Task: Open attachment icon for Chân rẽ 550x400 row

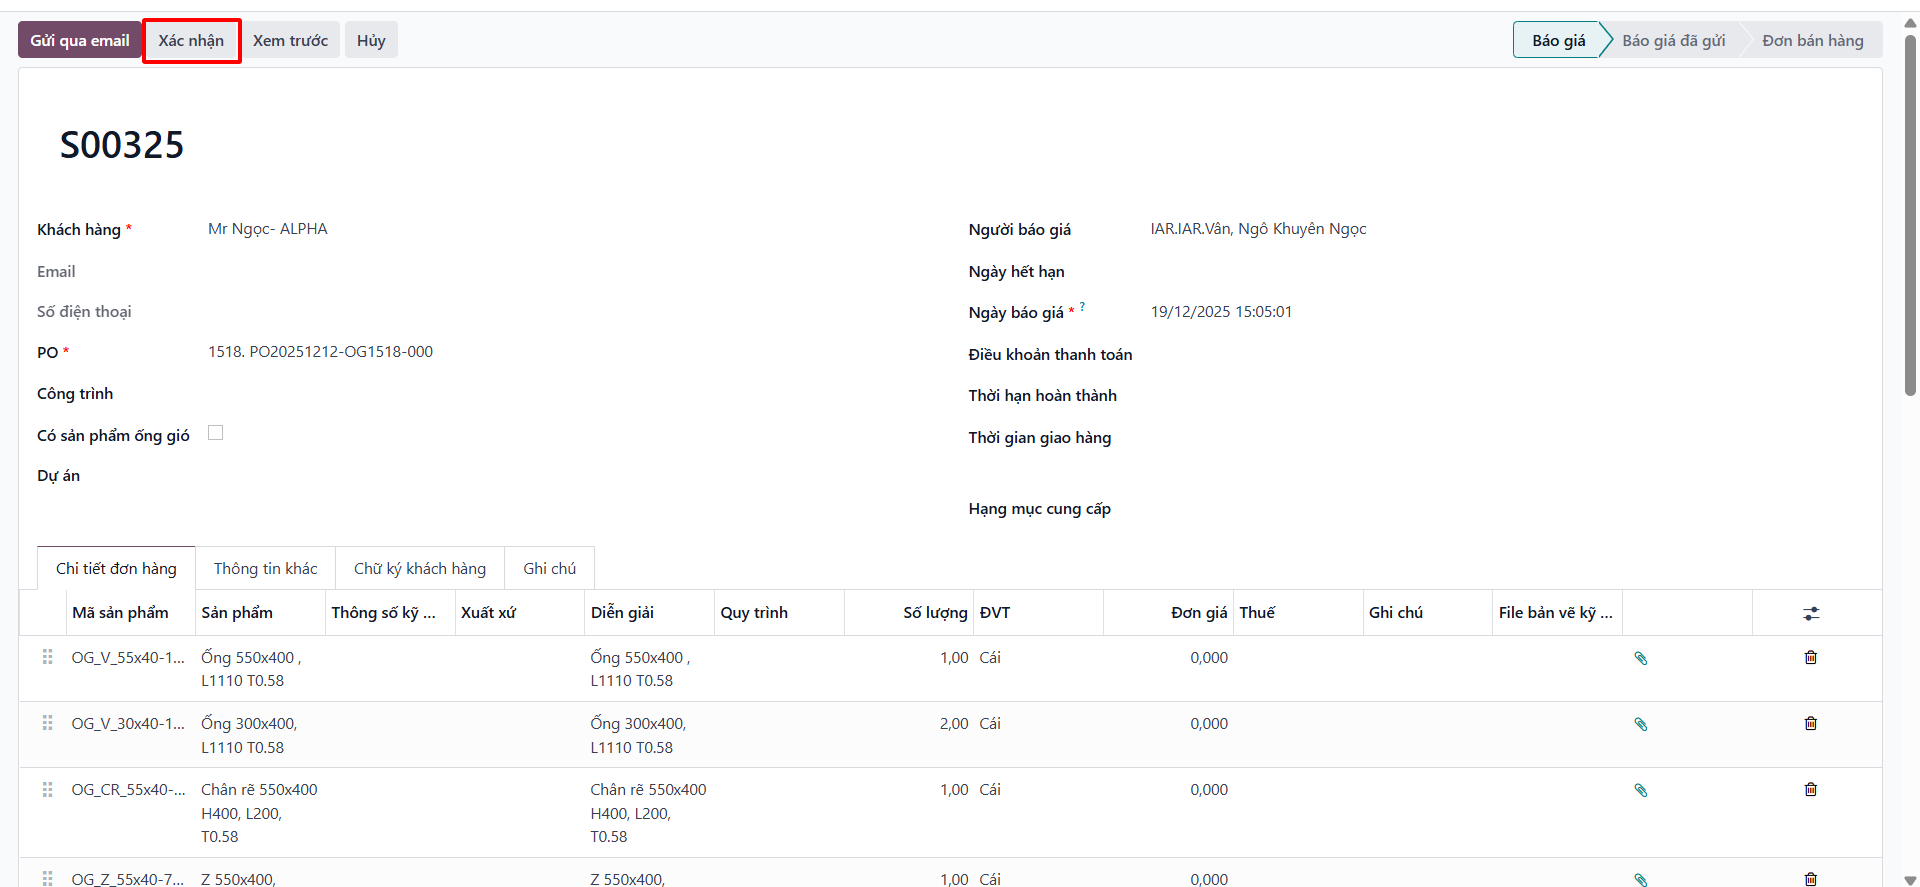Action: click(x=1640, y=790)
